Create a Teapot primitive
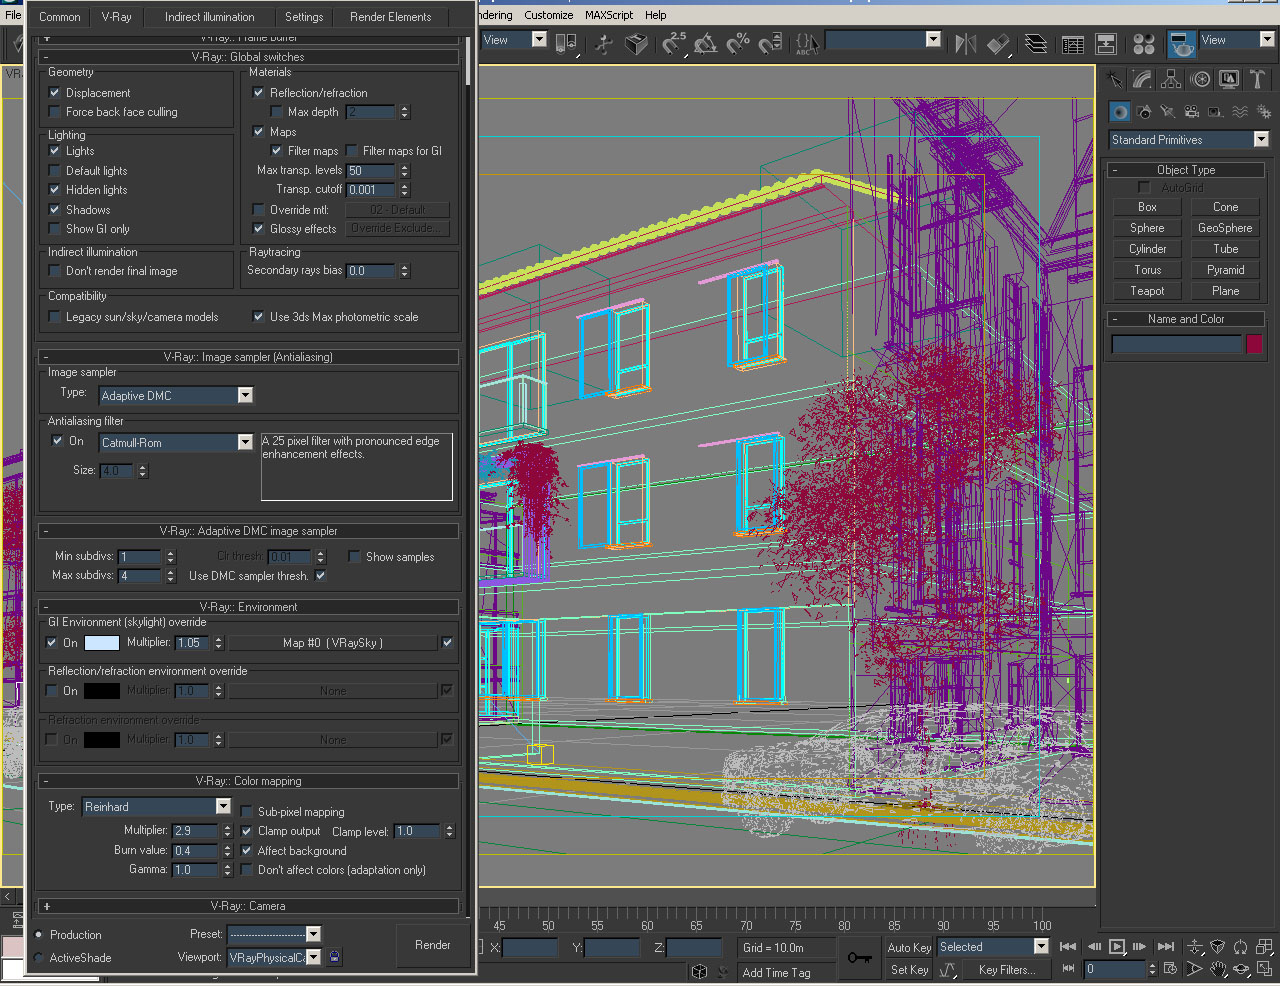The image size is (1280, 986). point(1147,291)
